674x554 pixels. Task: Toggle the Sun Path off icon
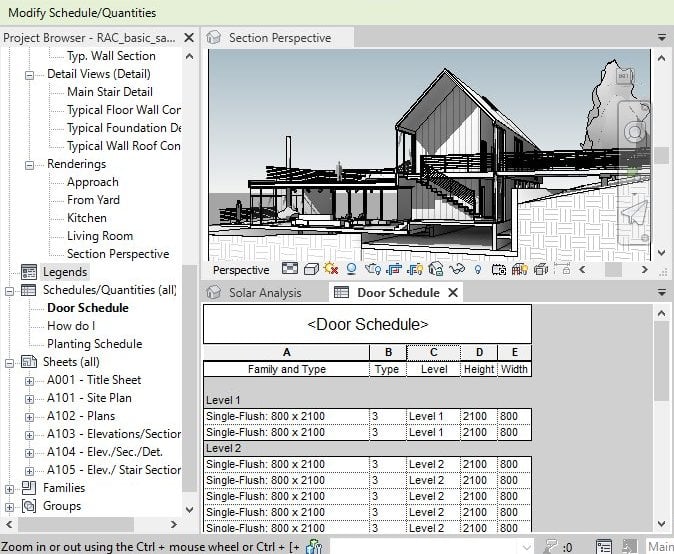coord(331,269)
